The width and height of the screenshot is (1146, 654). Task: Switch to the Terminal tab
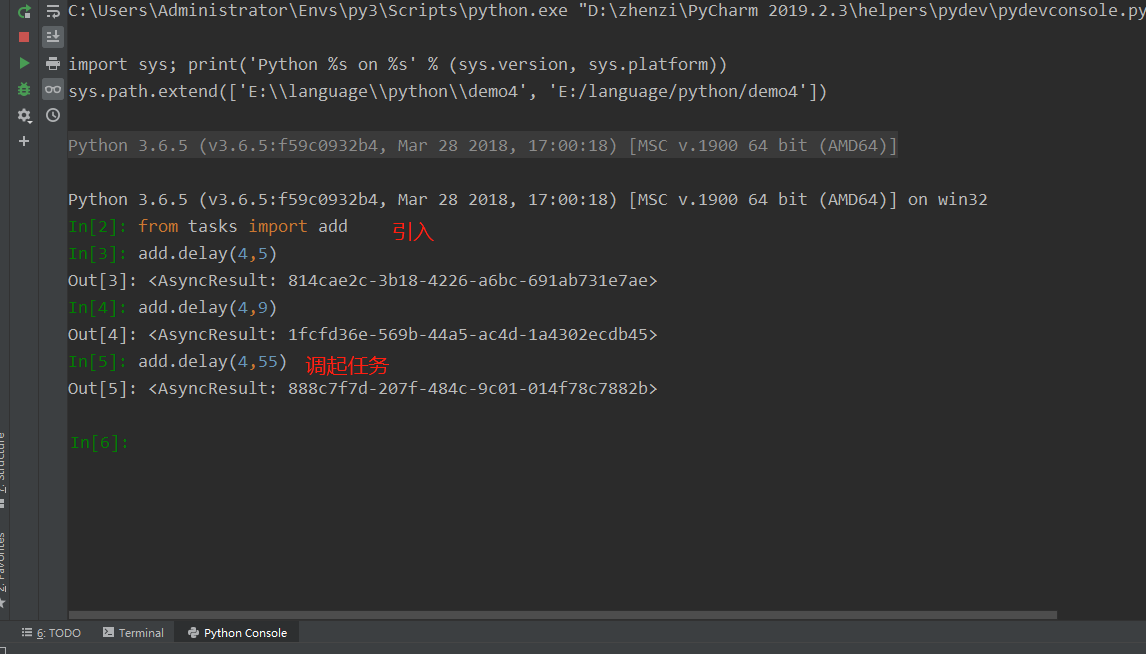tap(133, 633)
